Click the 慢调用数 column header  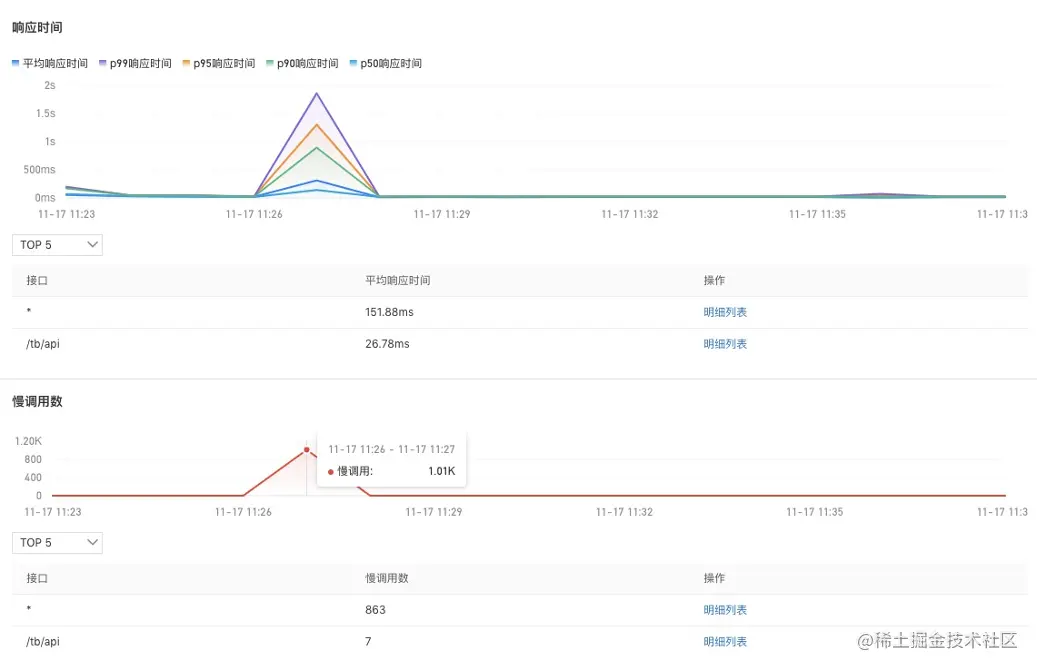[x=387, y=578]
